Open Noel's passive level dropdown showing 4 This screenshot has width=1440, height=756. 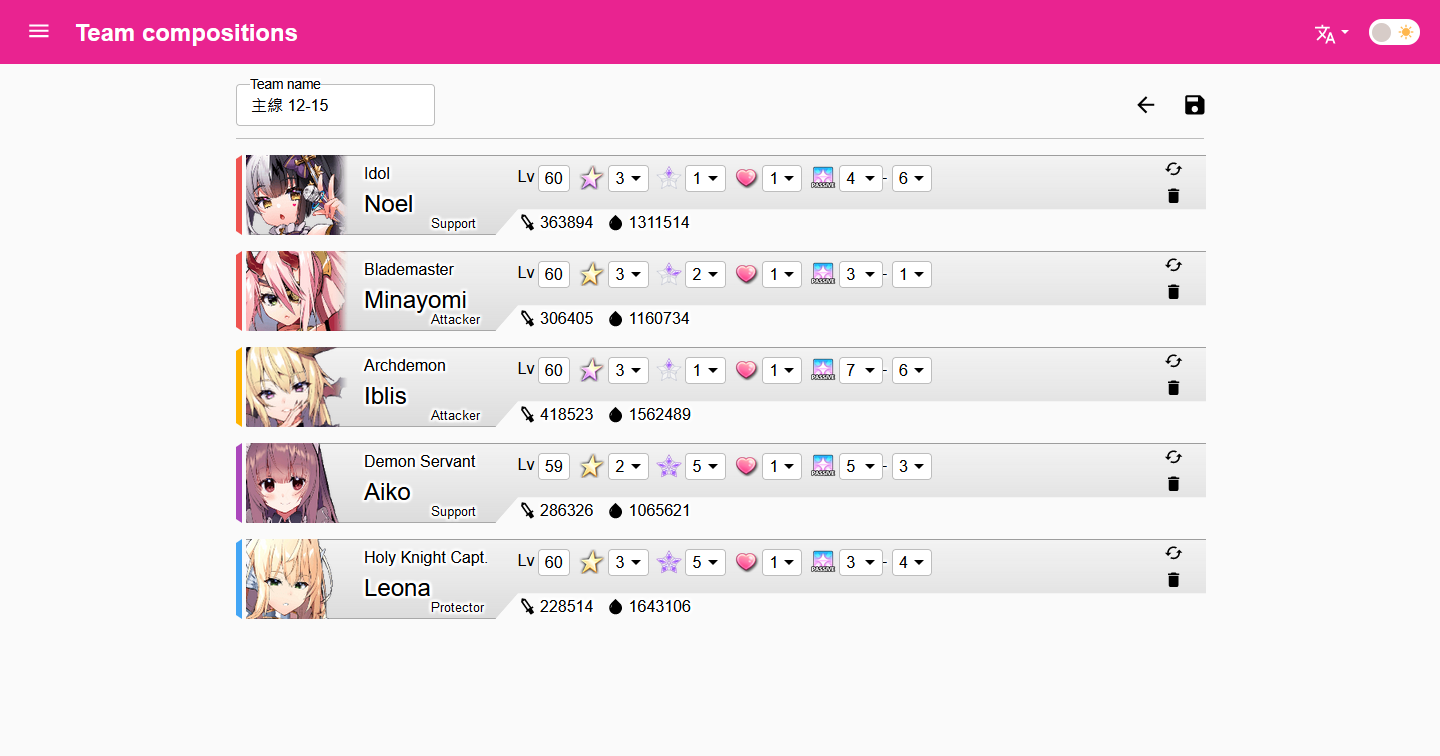[860, 178]
